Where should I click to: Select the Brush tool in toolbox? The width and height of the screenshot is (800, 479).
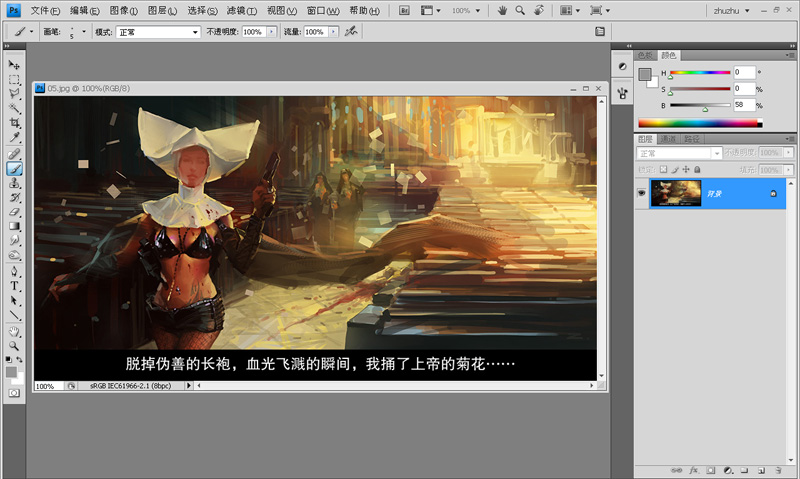click(x=14, y=168)
